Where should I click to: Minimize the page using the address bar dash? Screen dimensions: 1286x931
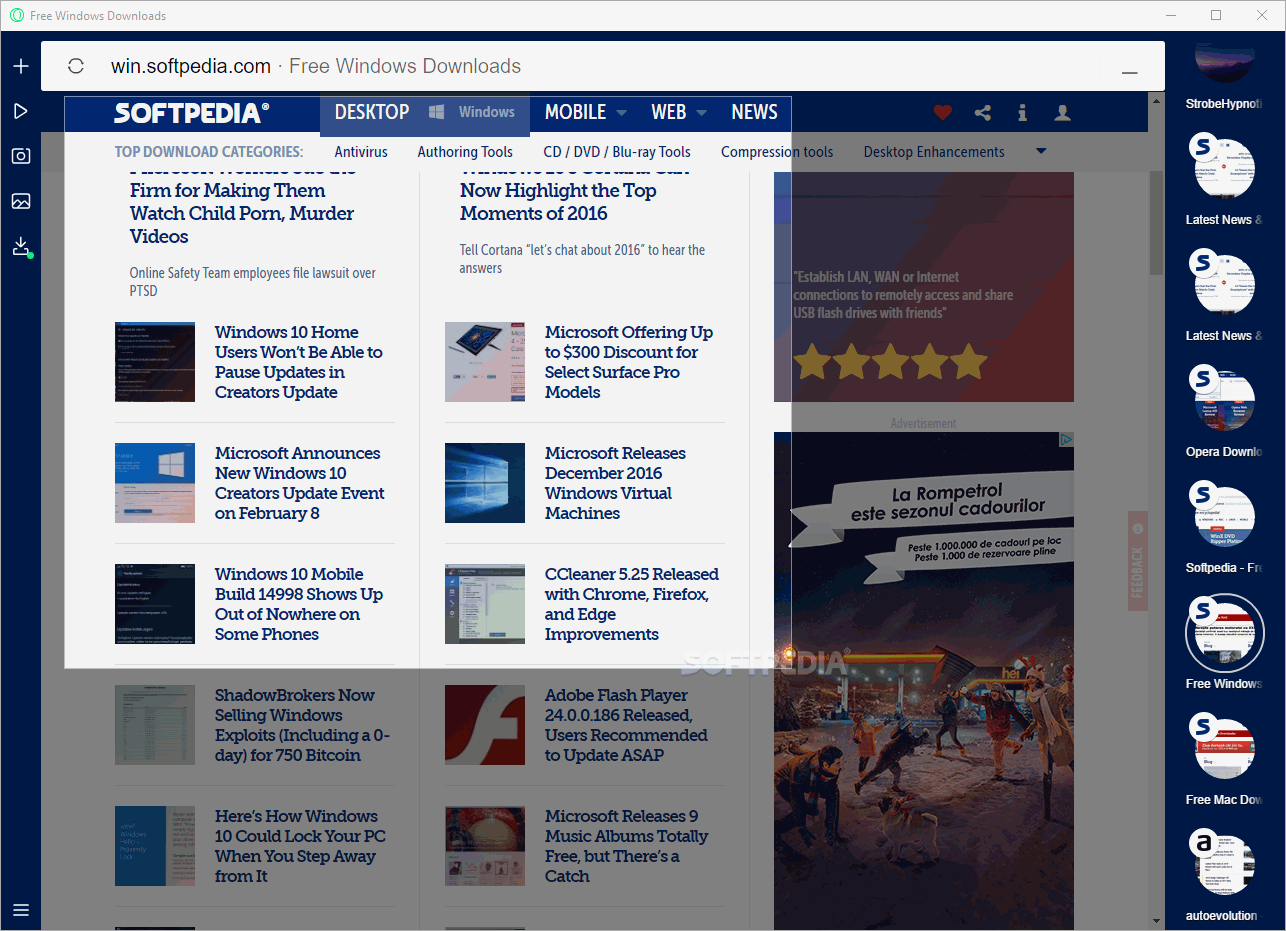1130,73
